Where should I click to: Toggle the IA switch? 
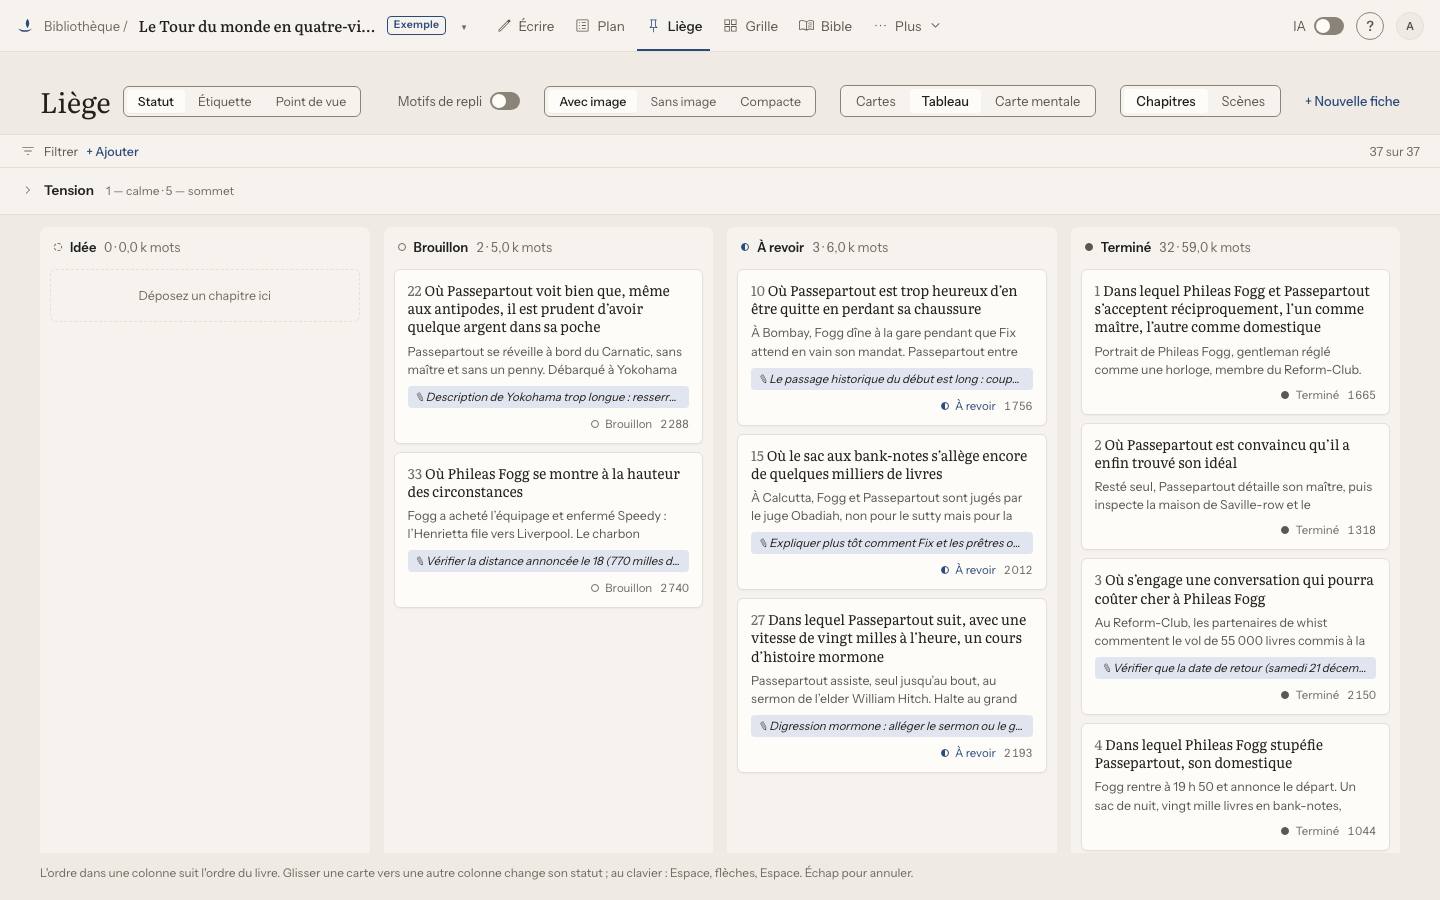1328,26
